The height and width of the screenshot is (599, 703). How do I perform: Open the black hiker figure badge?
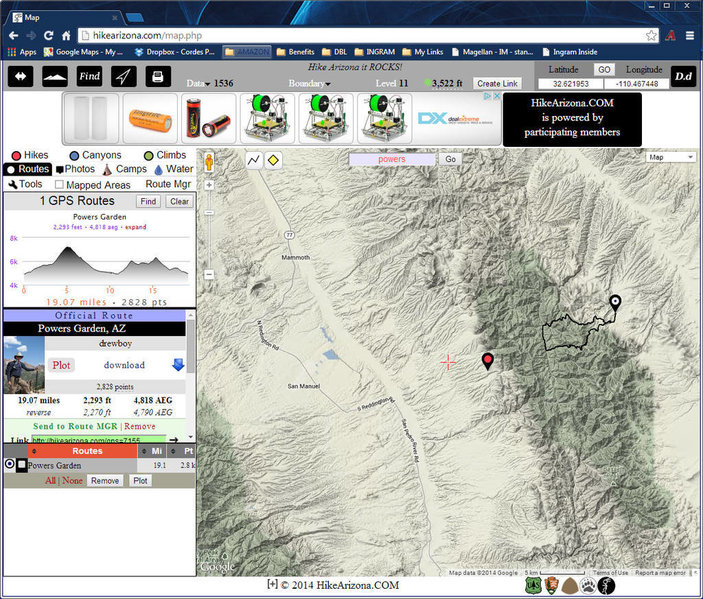coord(606,586)
